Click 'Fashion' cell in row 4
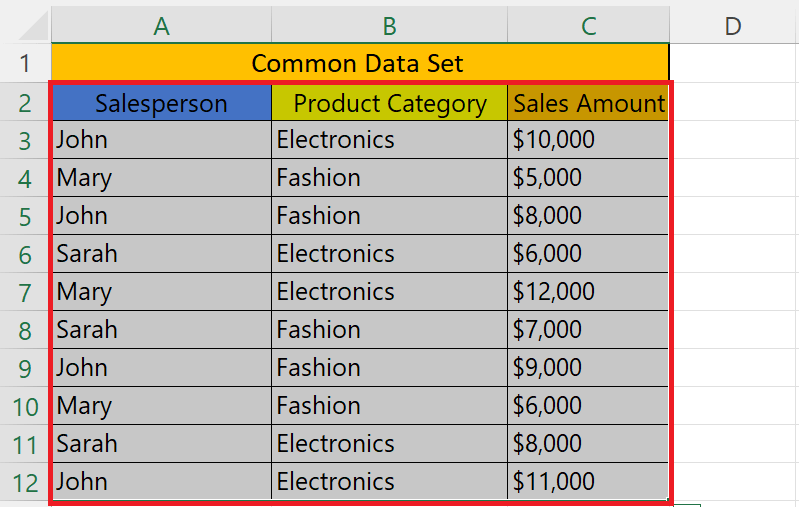 pos(389,178)
